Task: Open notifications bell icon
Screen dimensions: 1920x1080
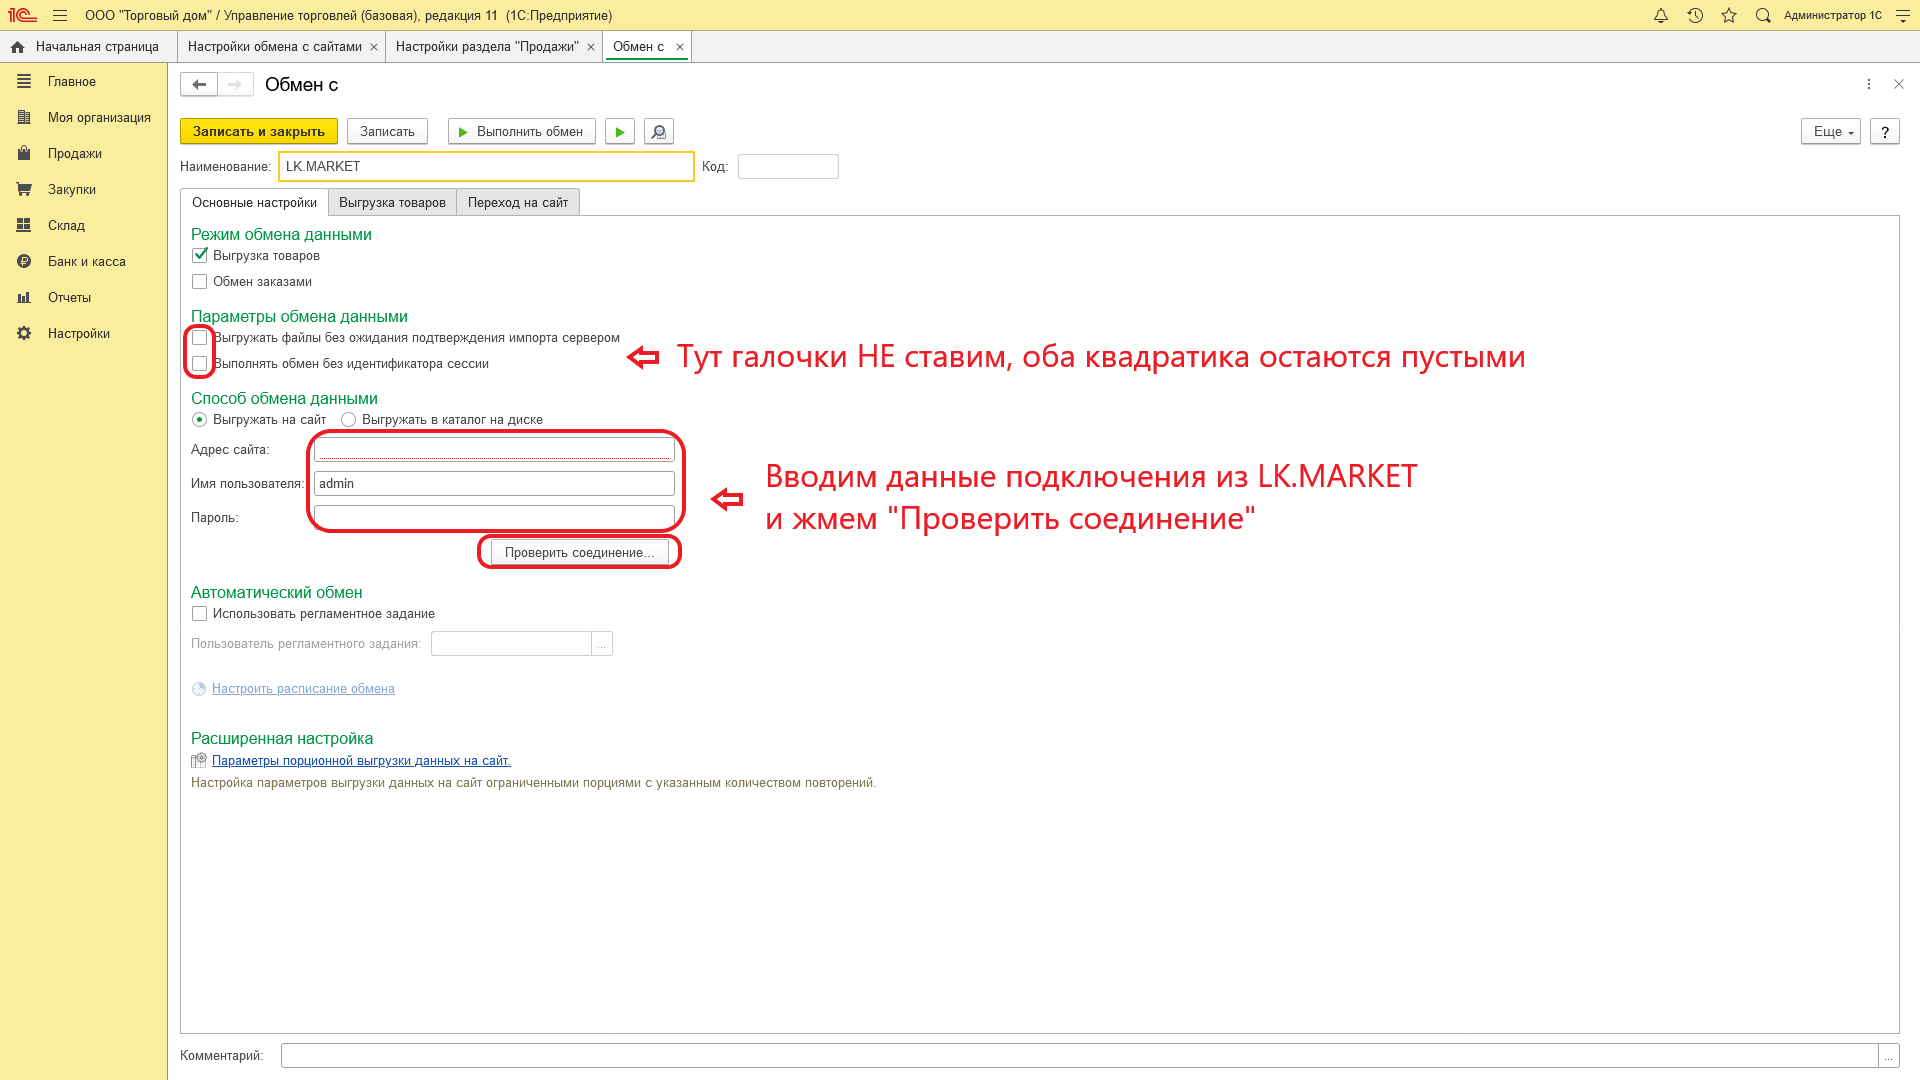Action: (1661, 15)
